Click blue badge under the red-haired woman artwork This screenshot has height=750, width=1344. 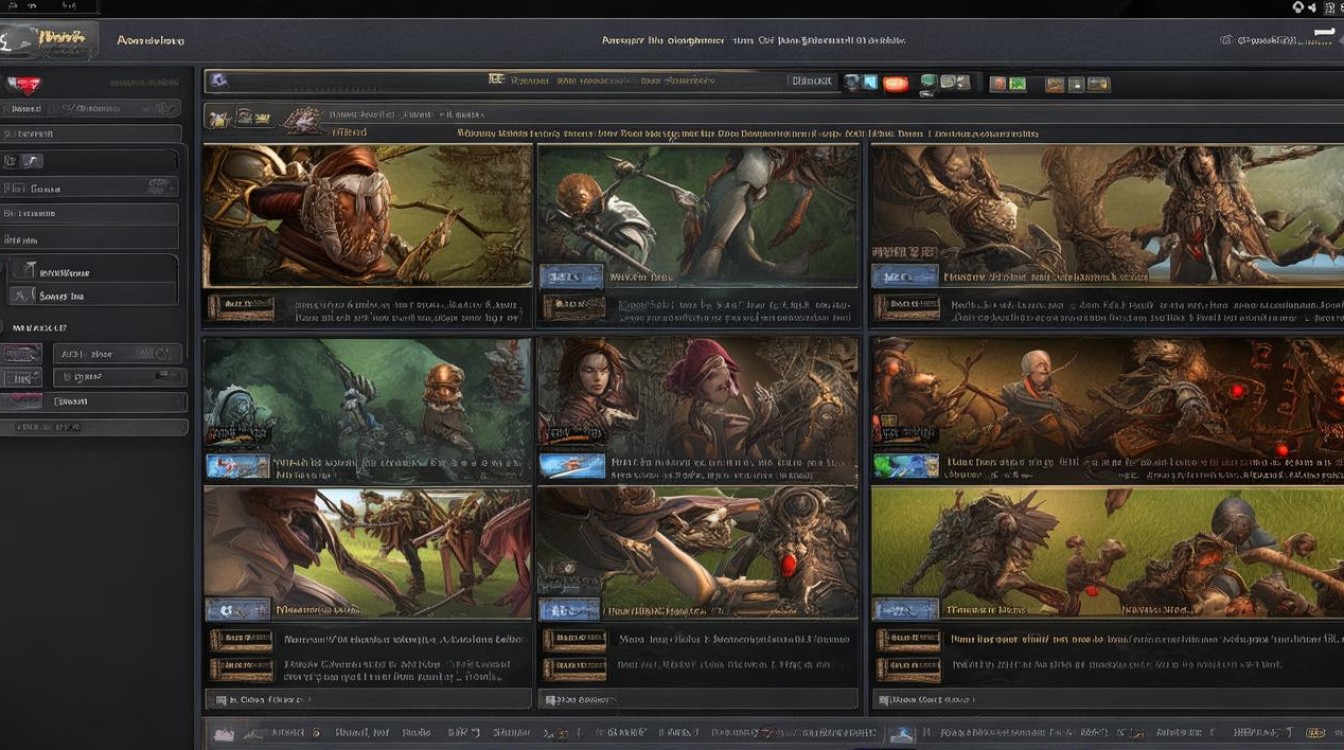(x=572, y=465)
